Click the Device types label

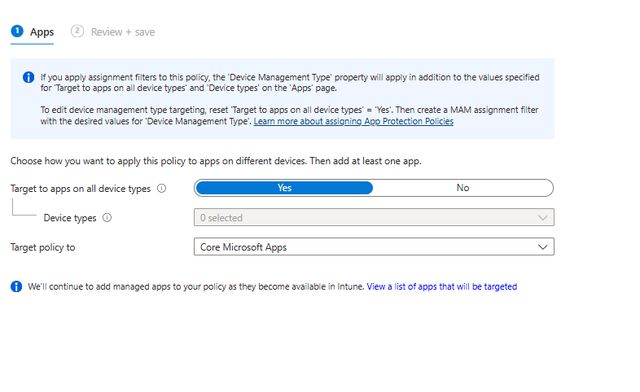70,218
